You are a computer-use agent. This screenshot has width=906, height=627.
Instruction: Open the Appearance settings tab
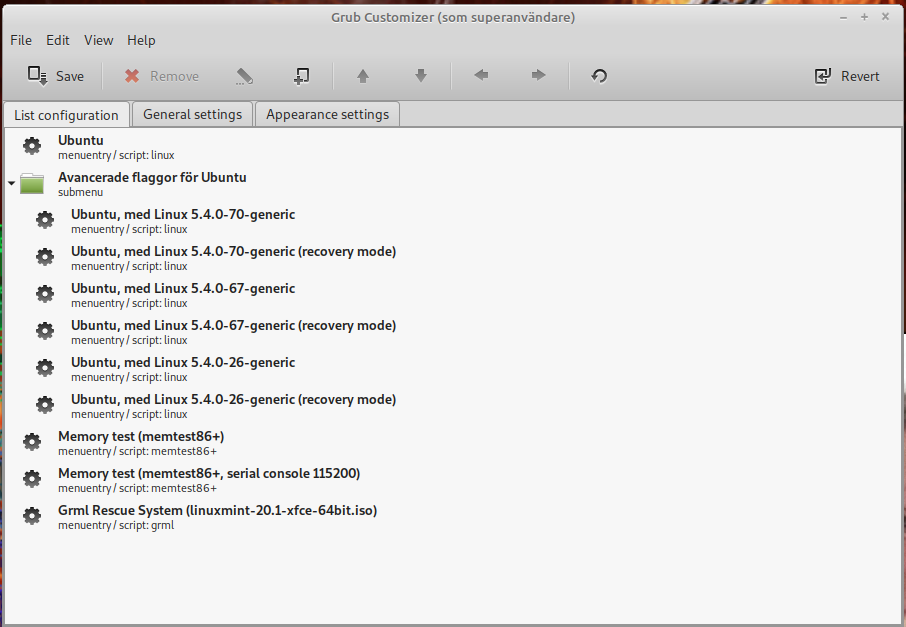pos(328,114)
